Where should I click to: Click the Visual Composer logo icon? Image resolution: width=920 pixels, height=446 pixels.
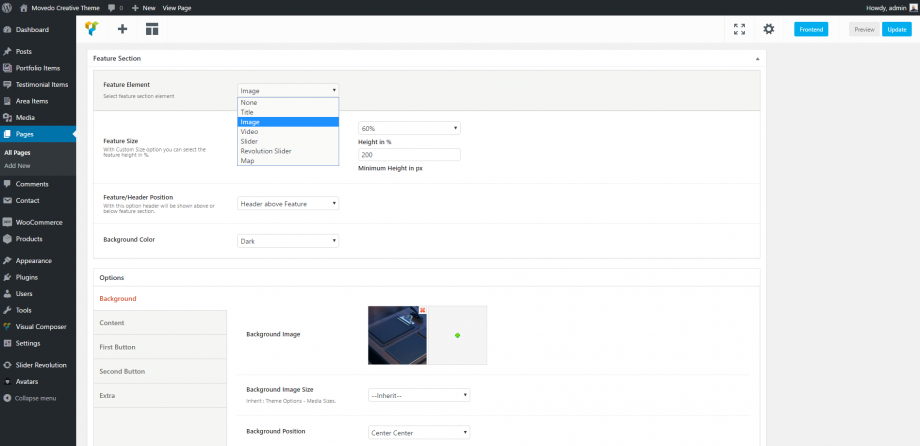click(92, 29)
